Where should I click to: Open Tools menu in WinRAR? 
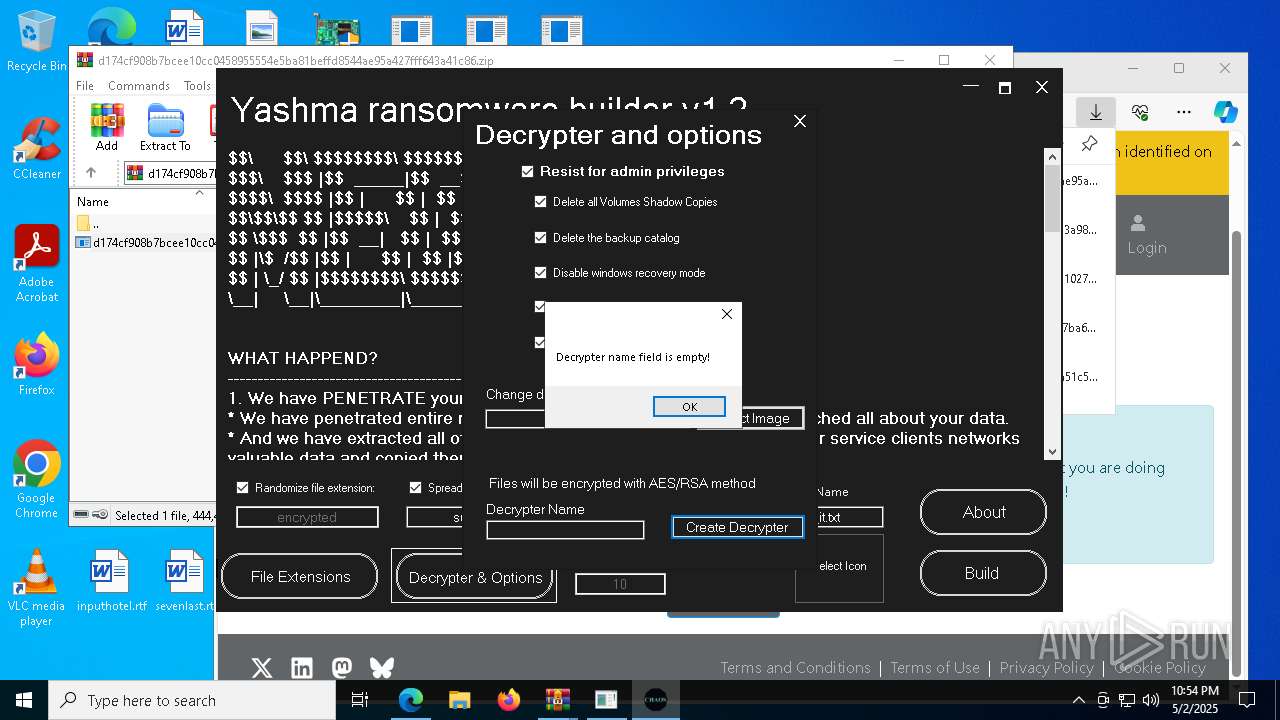pos(197,86)
